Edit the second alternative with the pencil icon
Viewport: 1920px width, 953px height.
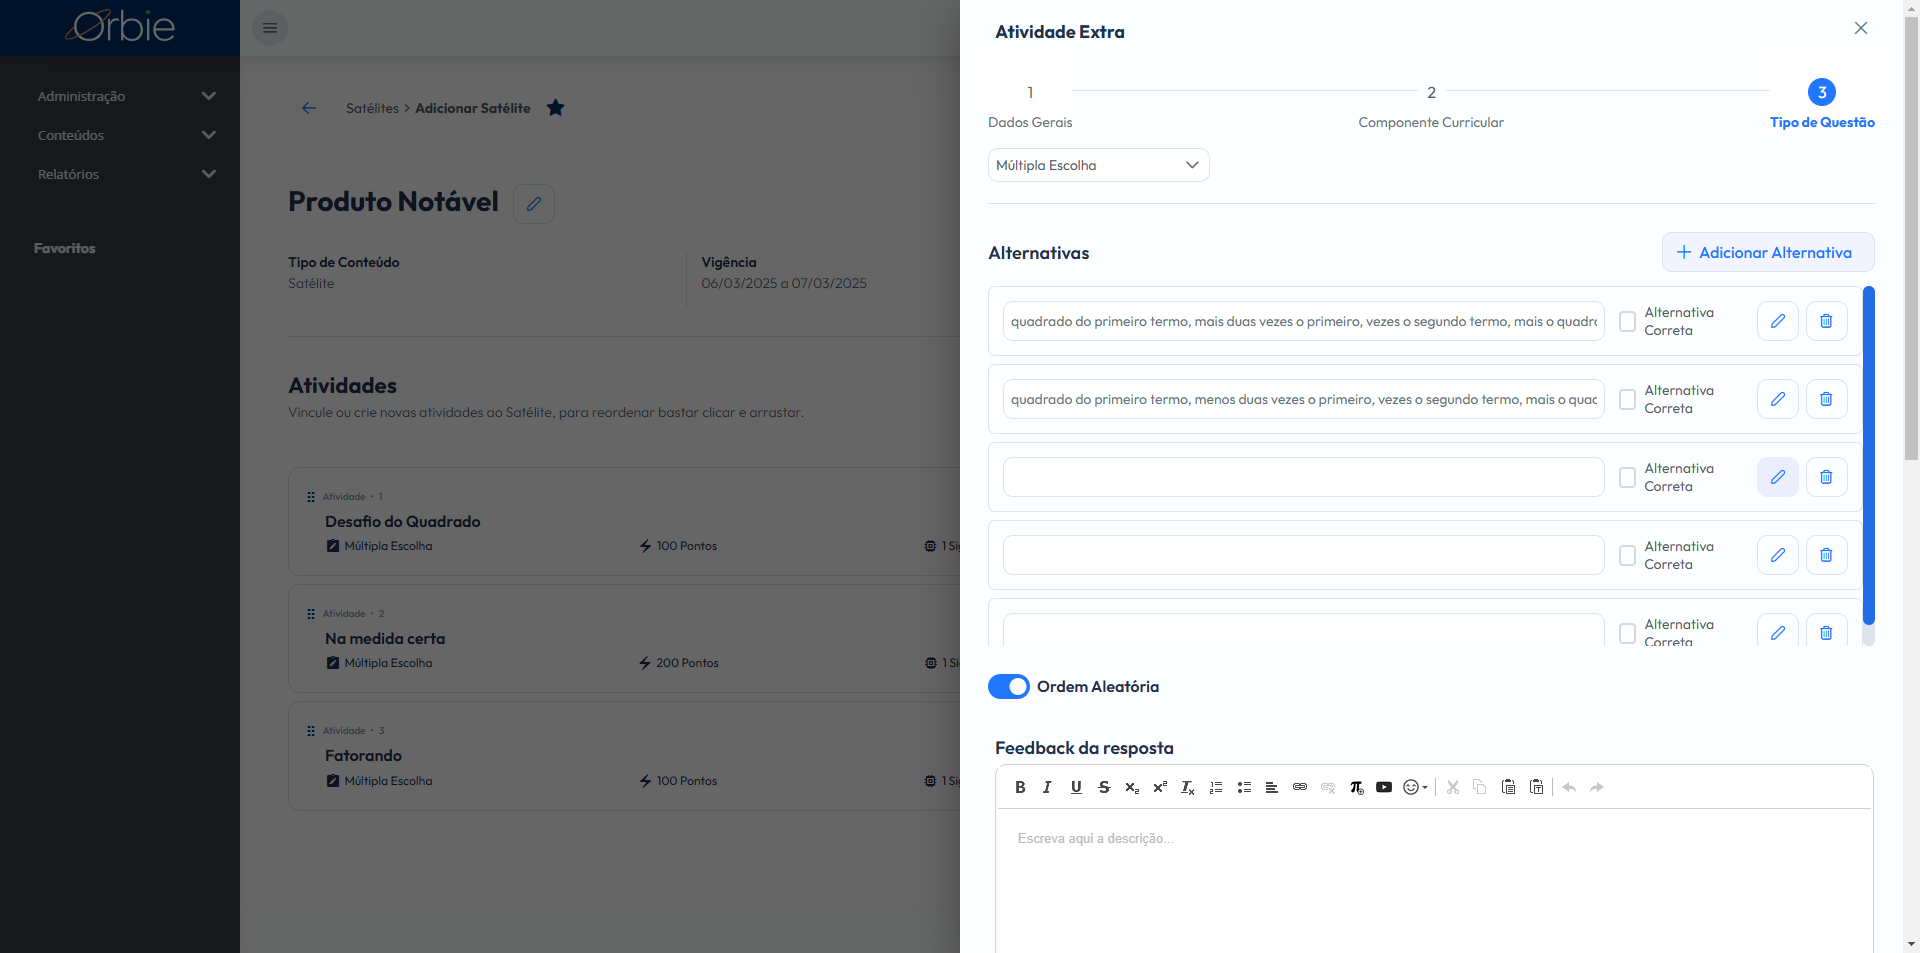pyautogui.click(x=1778, y=399)
